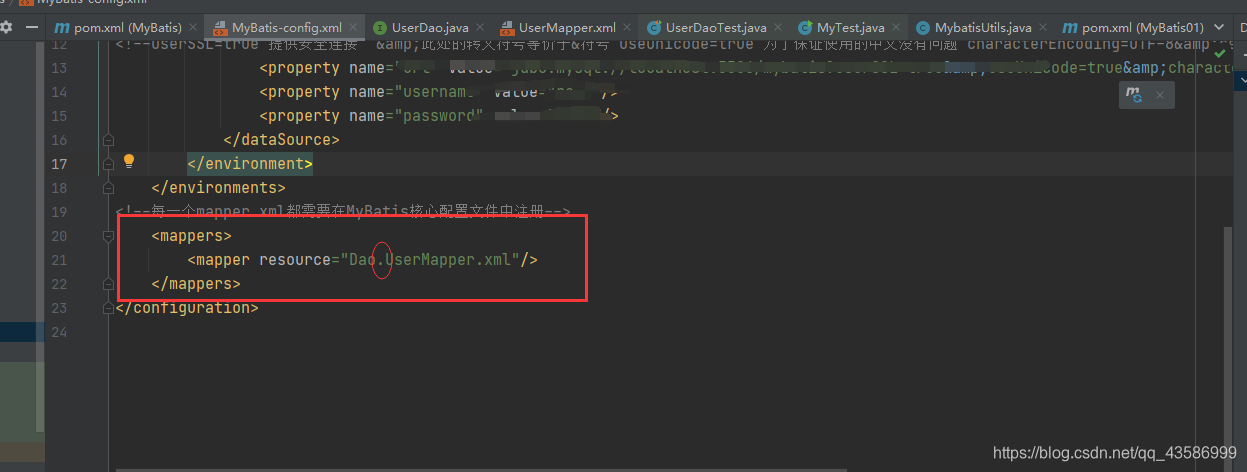
Task: Close the UserDao.java tab
Action: coord(480,28)
